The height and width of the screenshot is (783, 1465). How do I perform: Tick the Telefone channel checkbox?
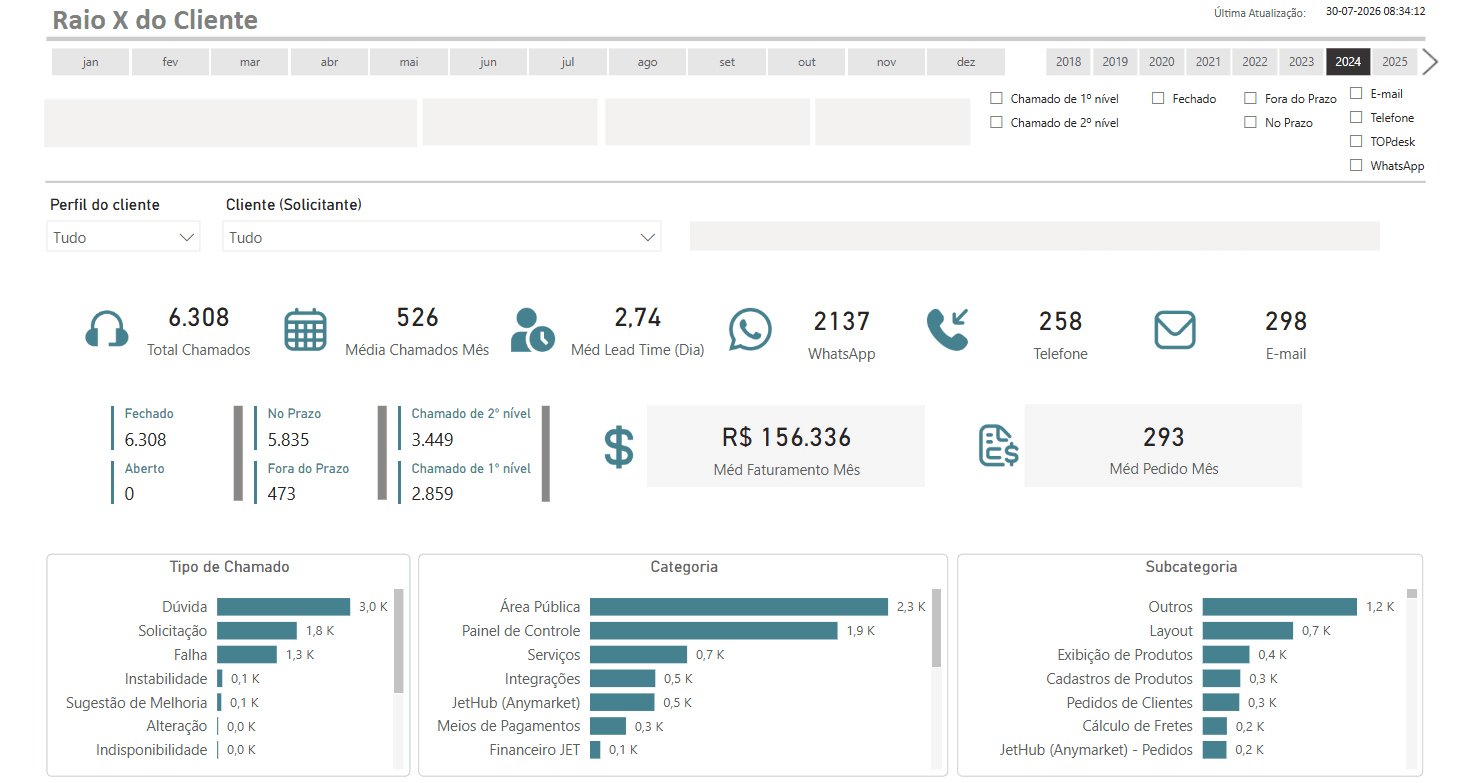pos(1356,117)
